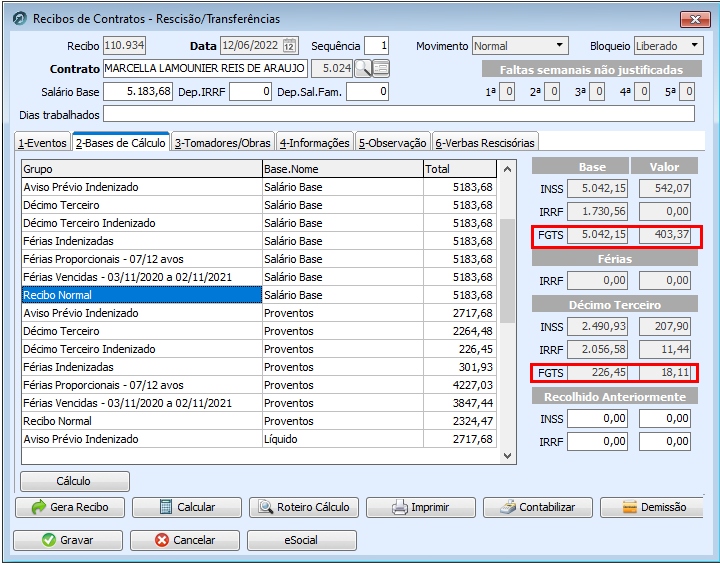Click the 5ª week faltas field
The height and width of the screenshot is (563, 720).
click(x=687, y=92)
